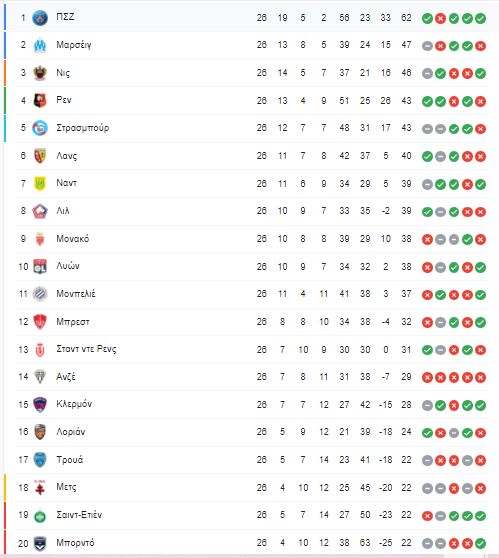
Task: Select the Κλερμόν team crest
Action: click(40, 405)
